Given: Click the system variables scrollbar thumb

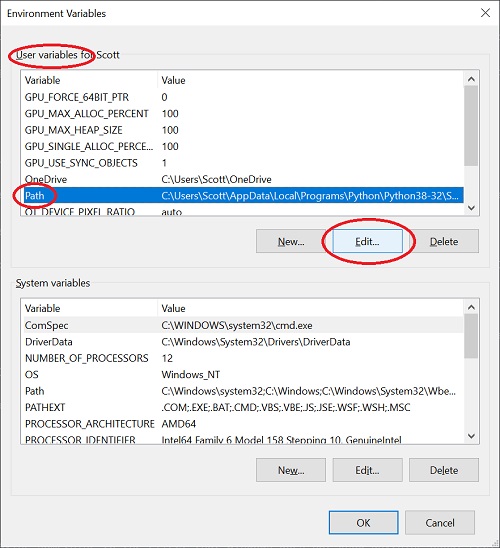Looking at the screenshot, I should [471, 336].
